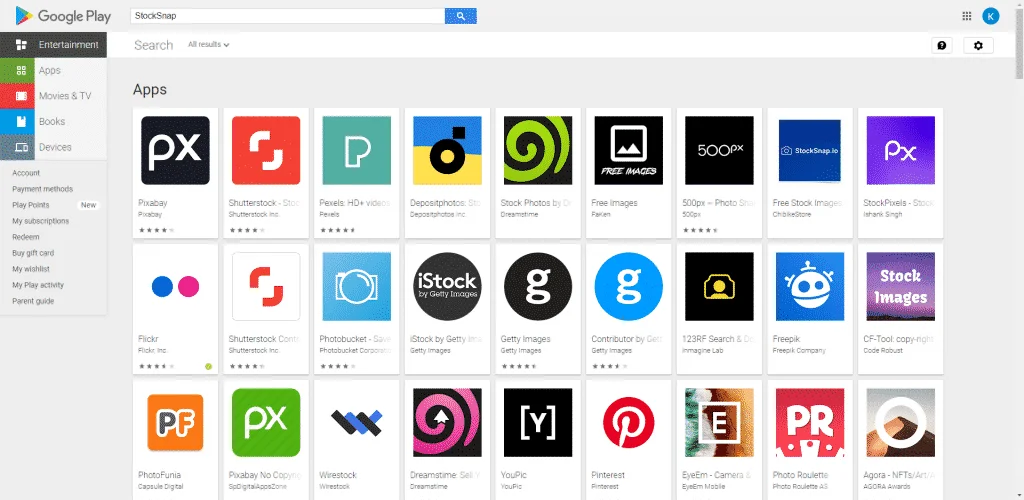Open the Parent guide link

point(33,301)
